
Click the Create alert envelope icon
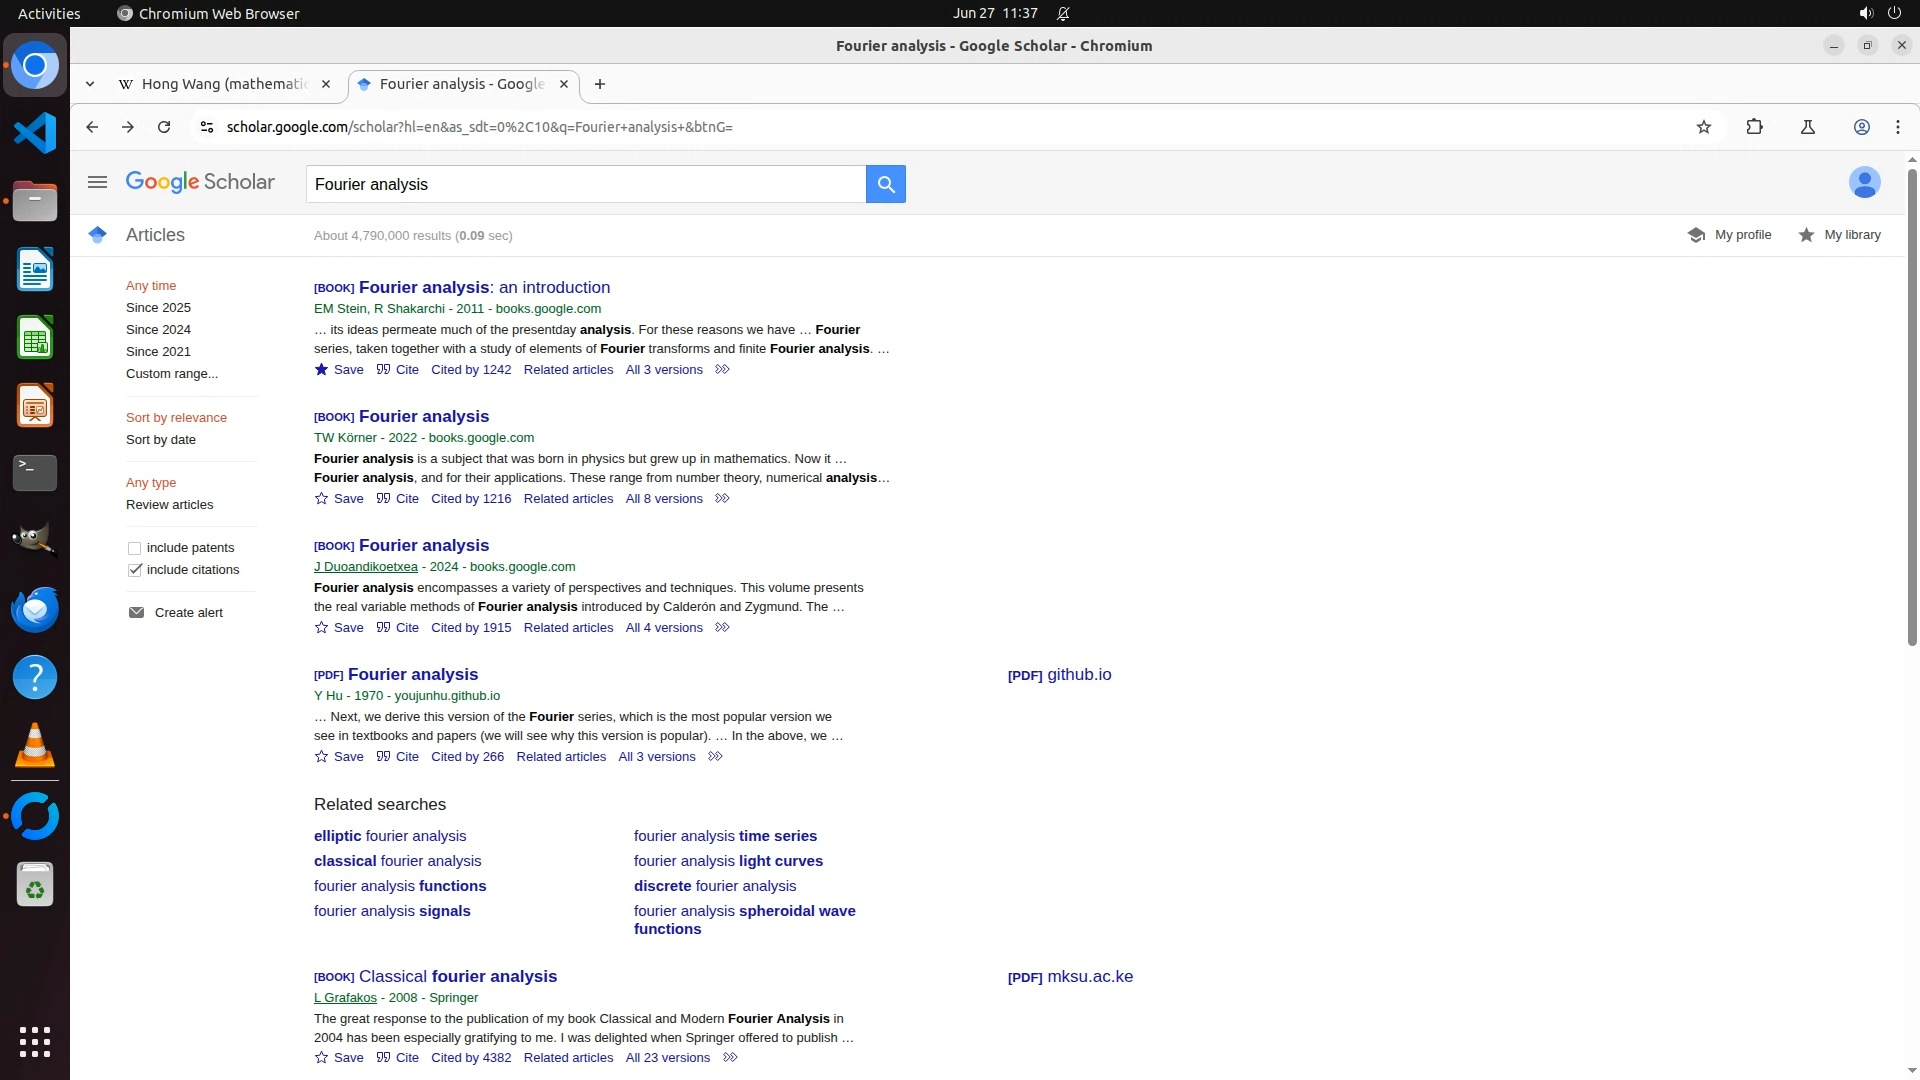coord(136,612)
